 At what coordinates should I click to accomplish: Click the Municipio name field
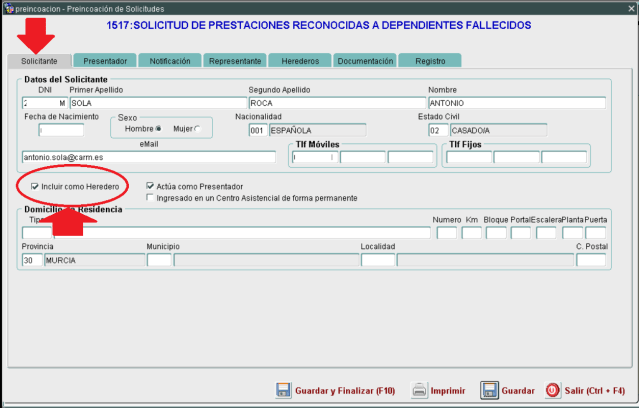coord(267,260)
